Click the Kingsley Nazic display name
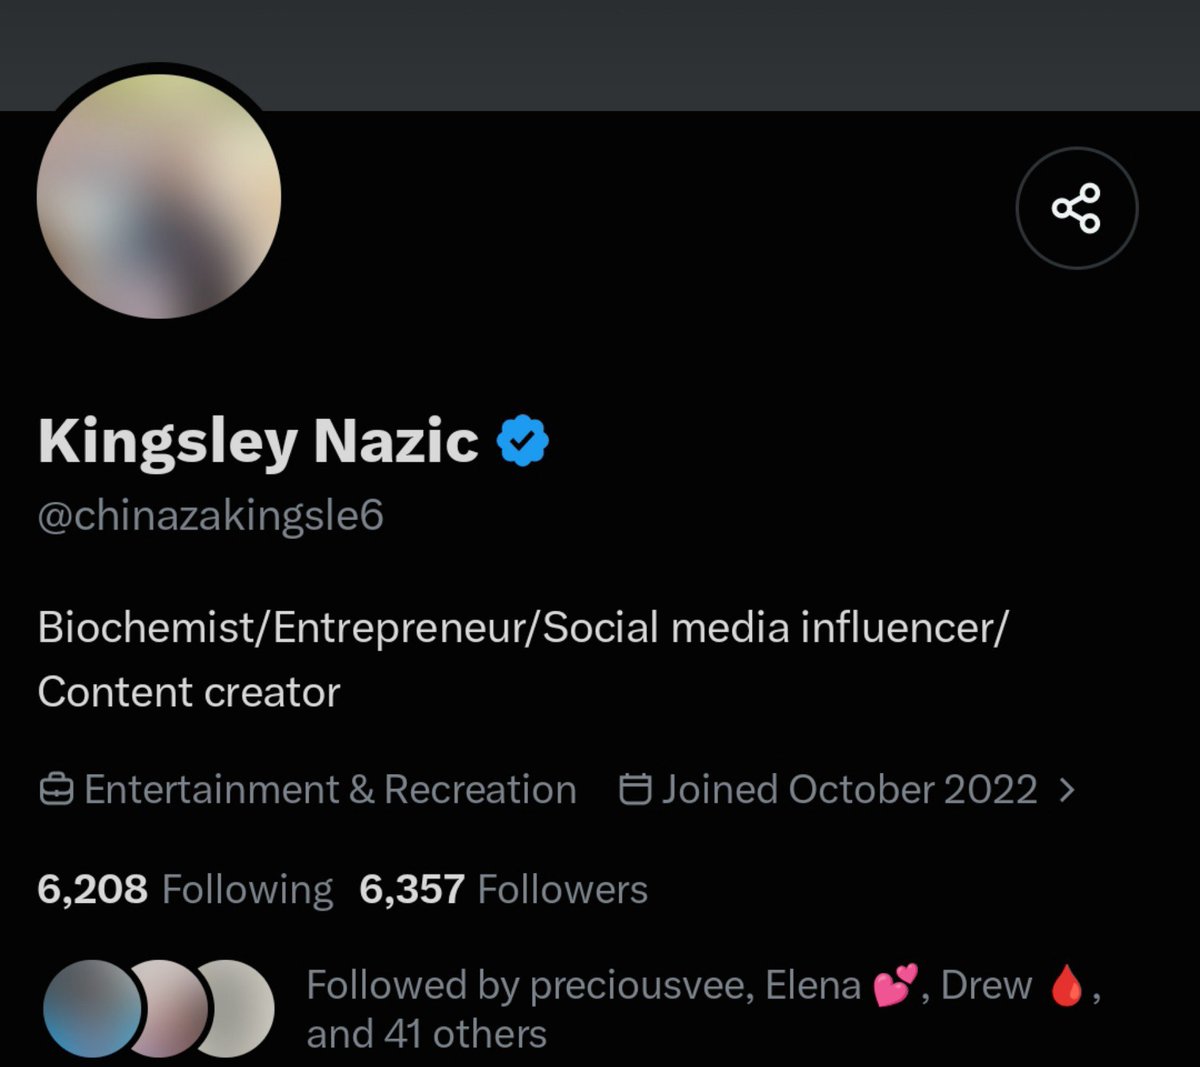 pyautogui.click(x=258, y=441)
